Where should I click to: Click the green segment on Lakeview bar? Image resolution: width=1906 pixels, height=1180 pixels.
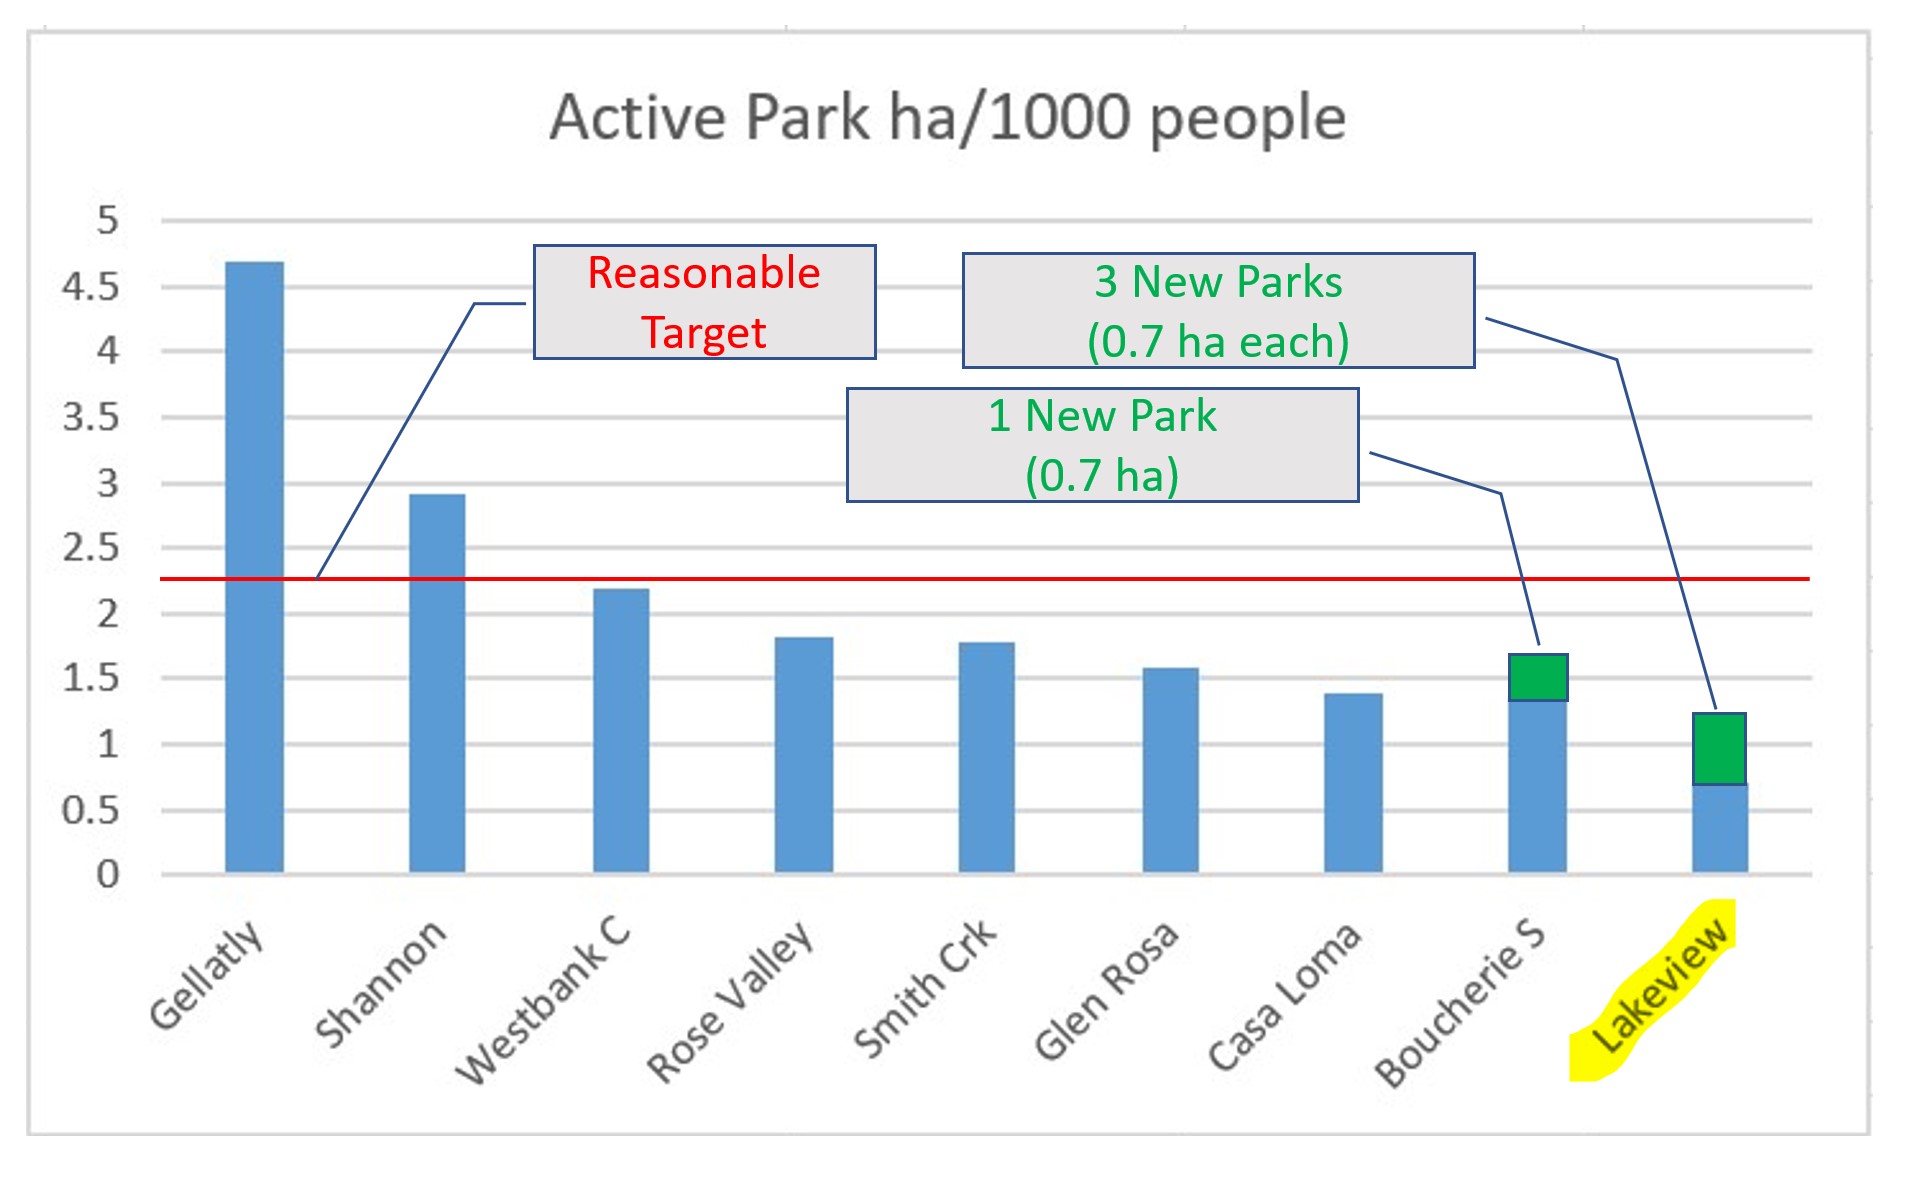coord(1719,749)
